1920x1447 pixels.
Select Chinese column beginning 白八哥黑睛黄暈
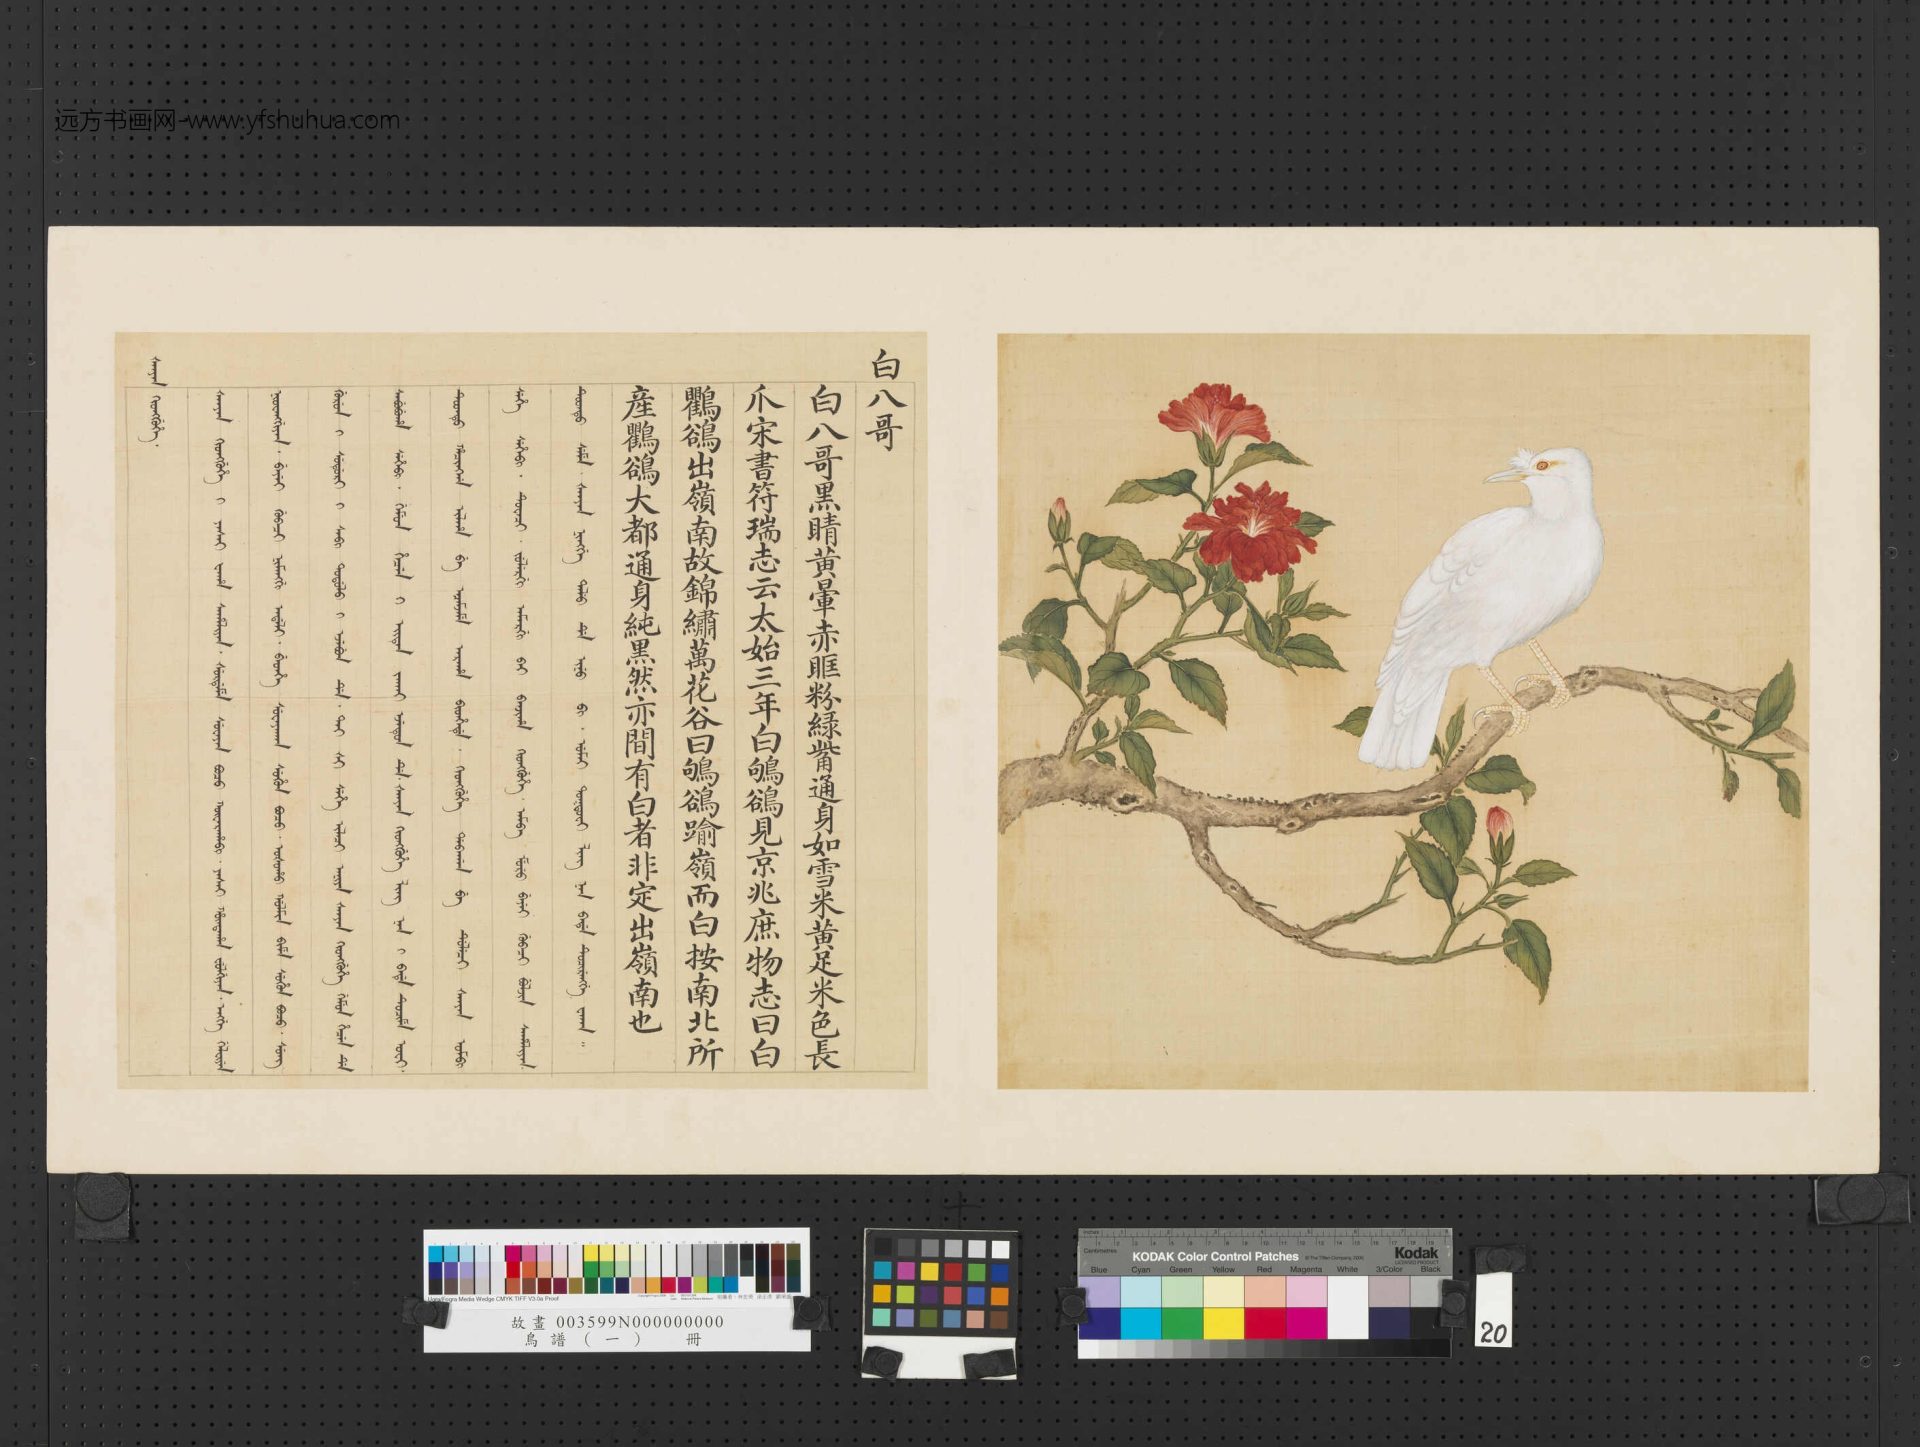point(825,727)
